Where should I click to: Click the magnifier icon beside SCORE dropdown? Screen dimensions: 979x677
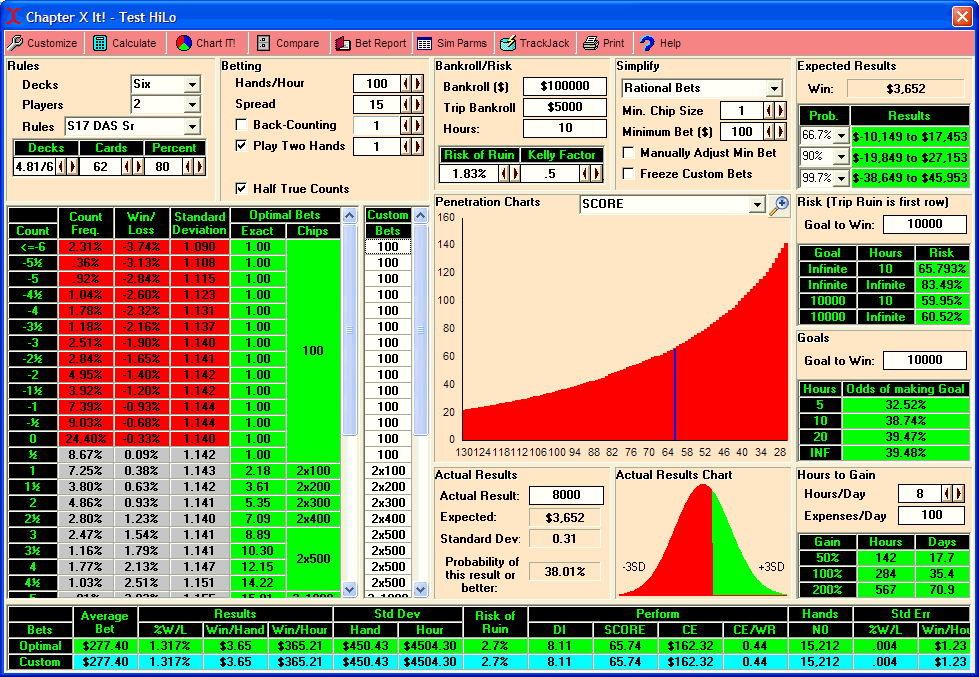click(x=780, y=205)
